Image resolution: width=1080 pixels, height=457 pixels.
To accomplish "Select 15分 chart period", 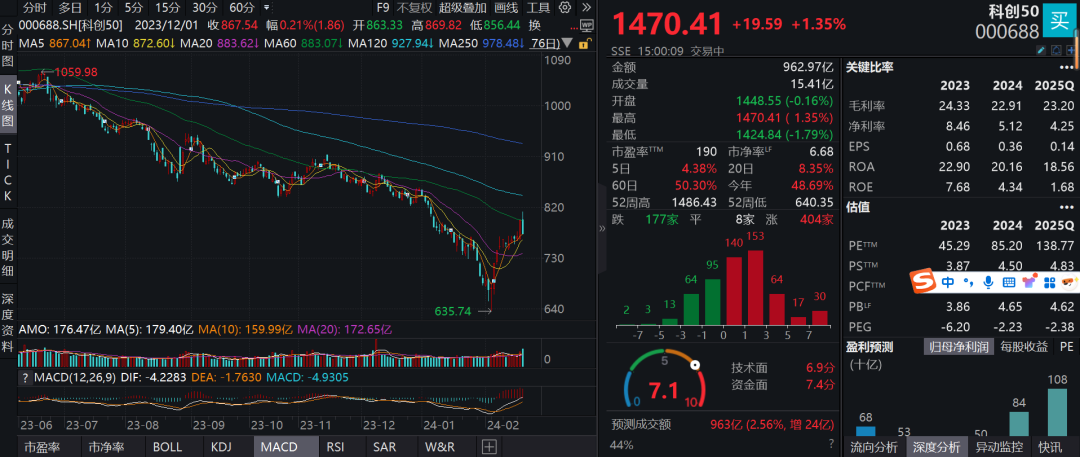I will [x=167, y=8].
